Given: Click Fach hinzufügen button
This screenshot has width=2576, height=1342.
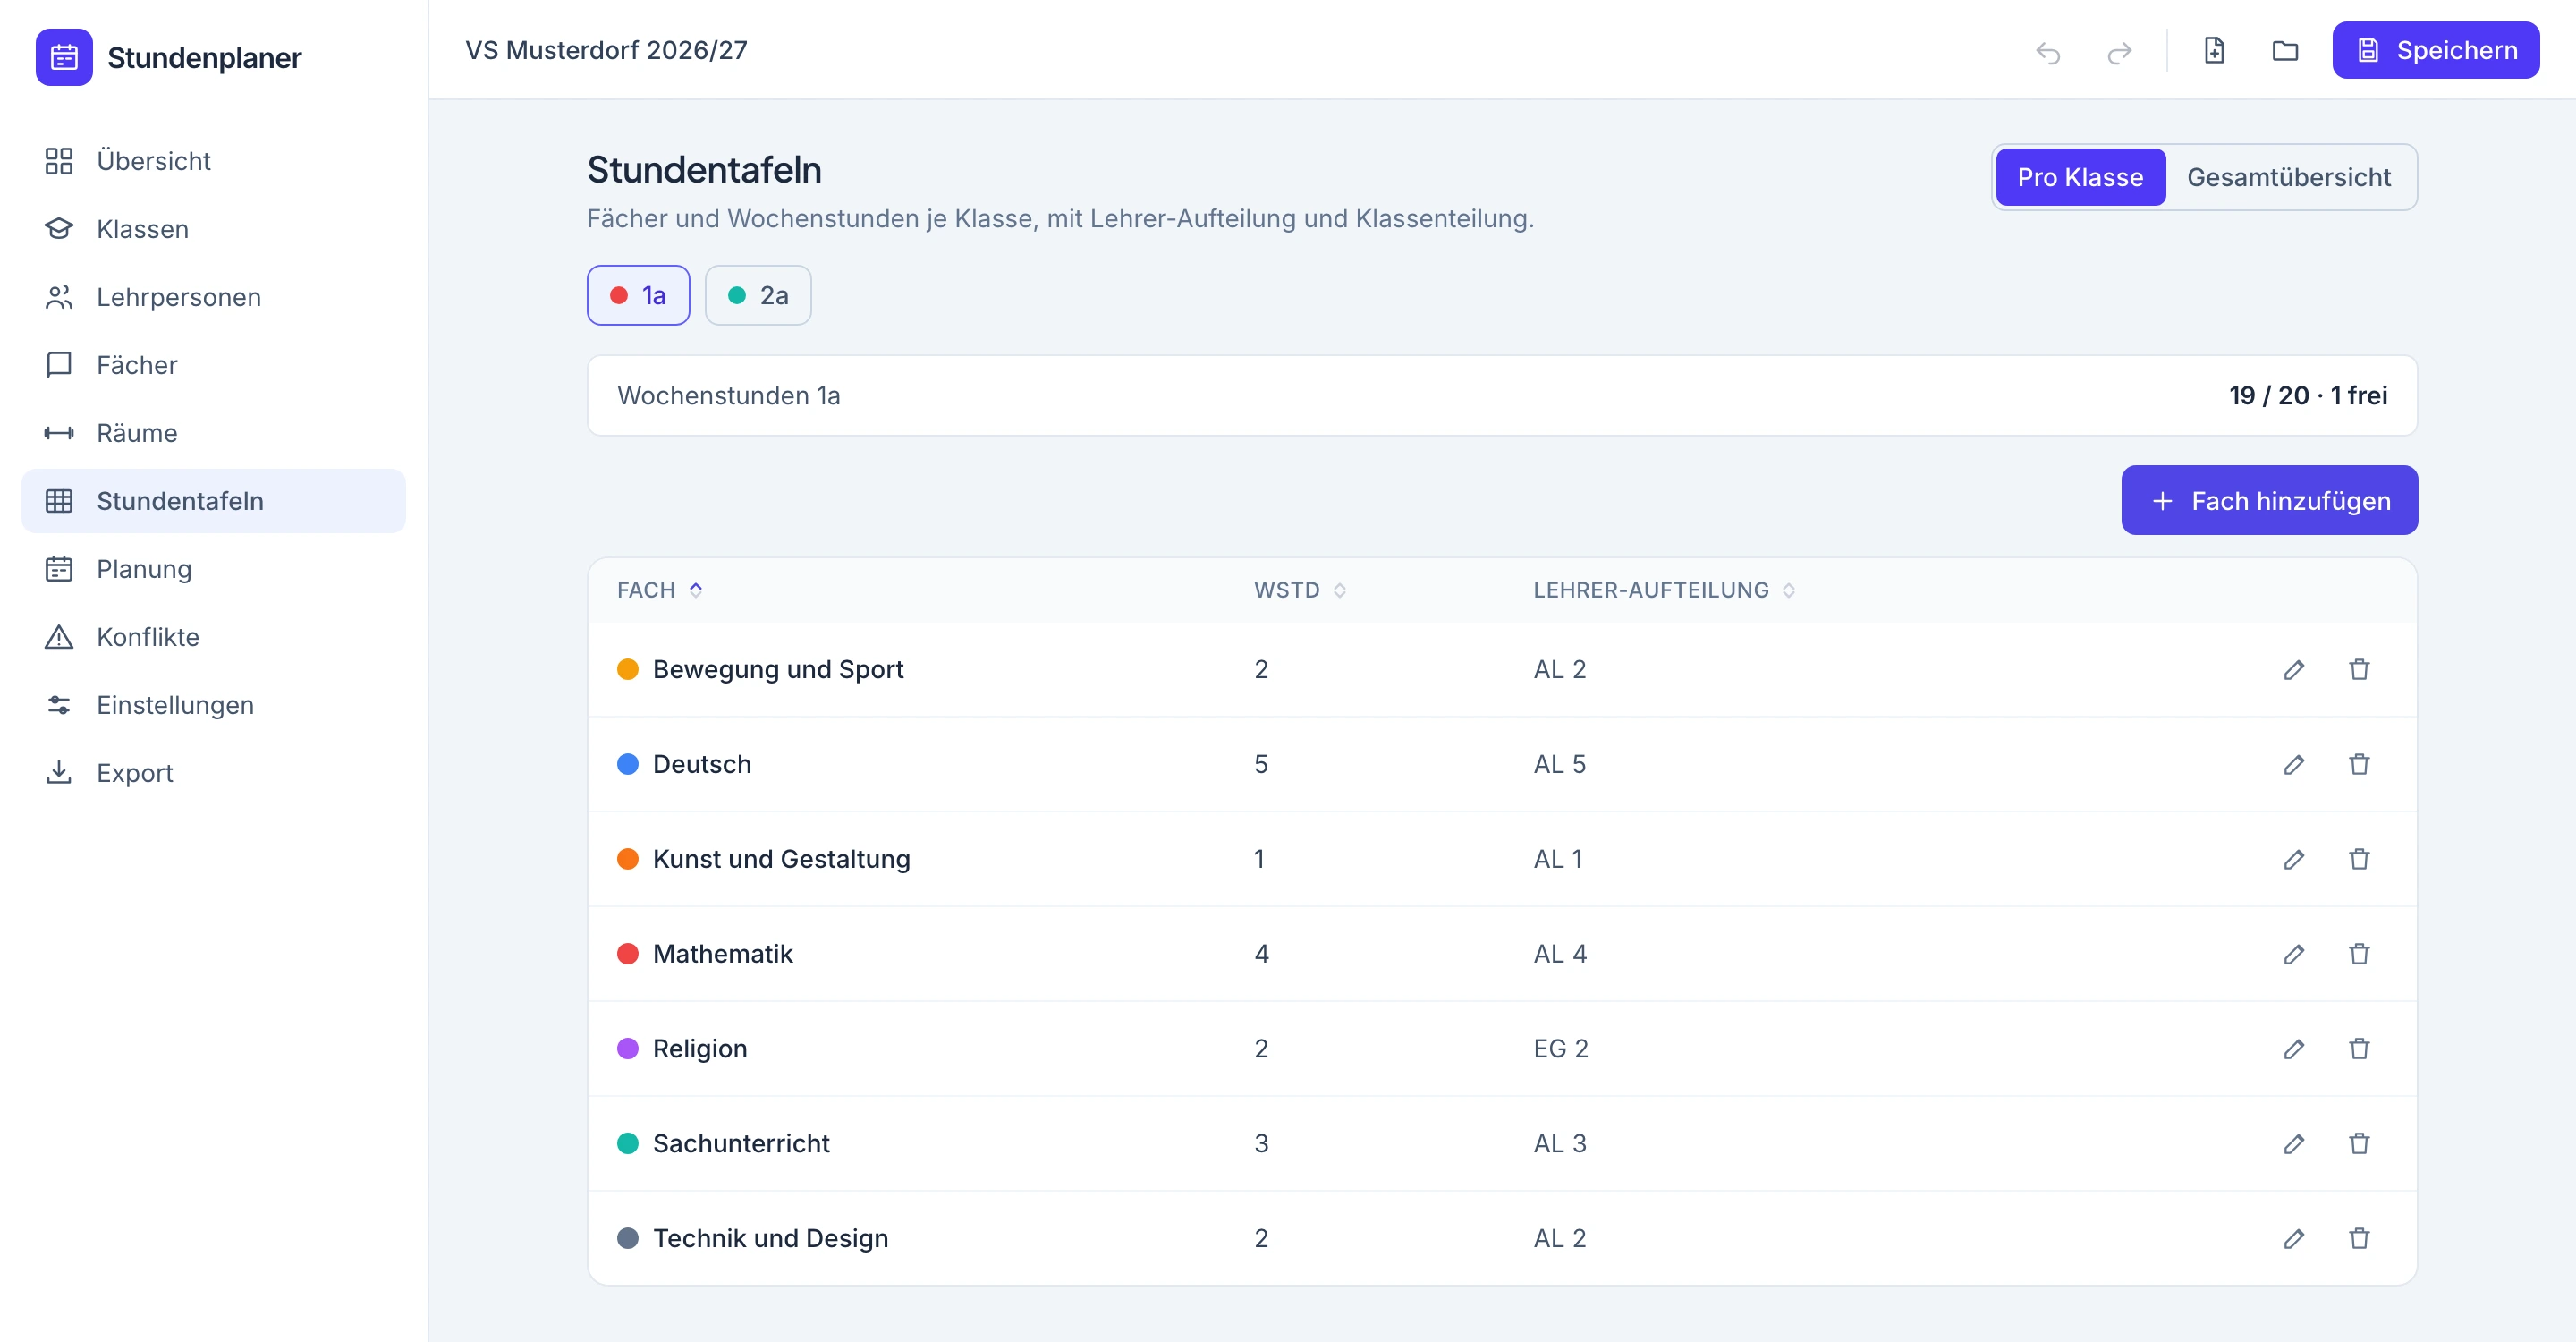Looking at the screenshot, I should 2270,500.
